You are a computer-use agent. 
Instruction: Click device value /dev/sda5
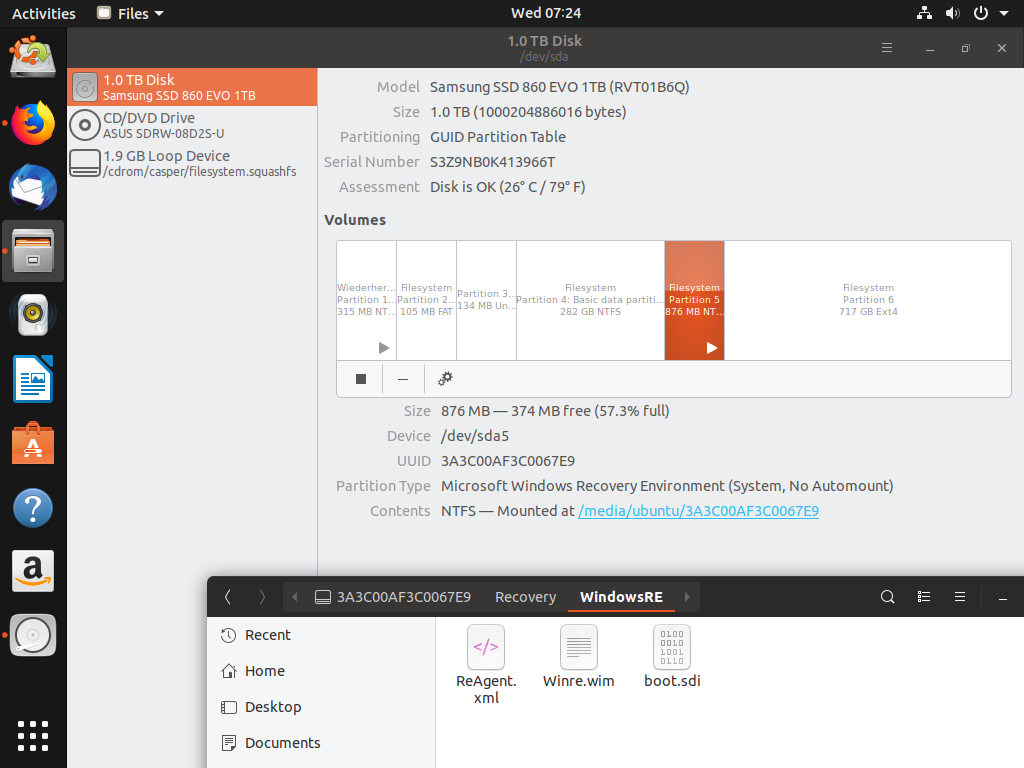(x=475, y=436)
